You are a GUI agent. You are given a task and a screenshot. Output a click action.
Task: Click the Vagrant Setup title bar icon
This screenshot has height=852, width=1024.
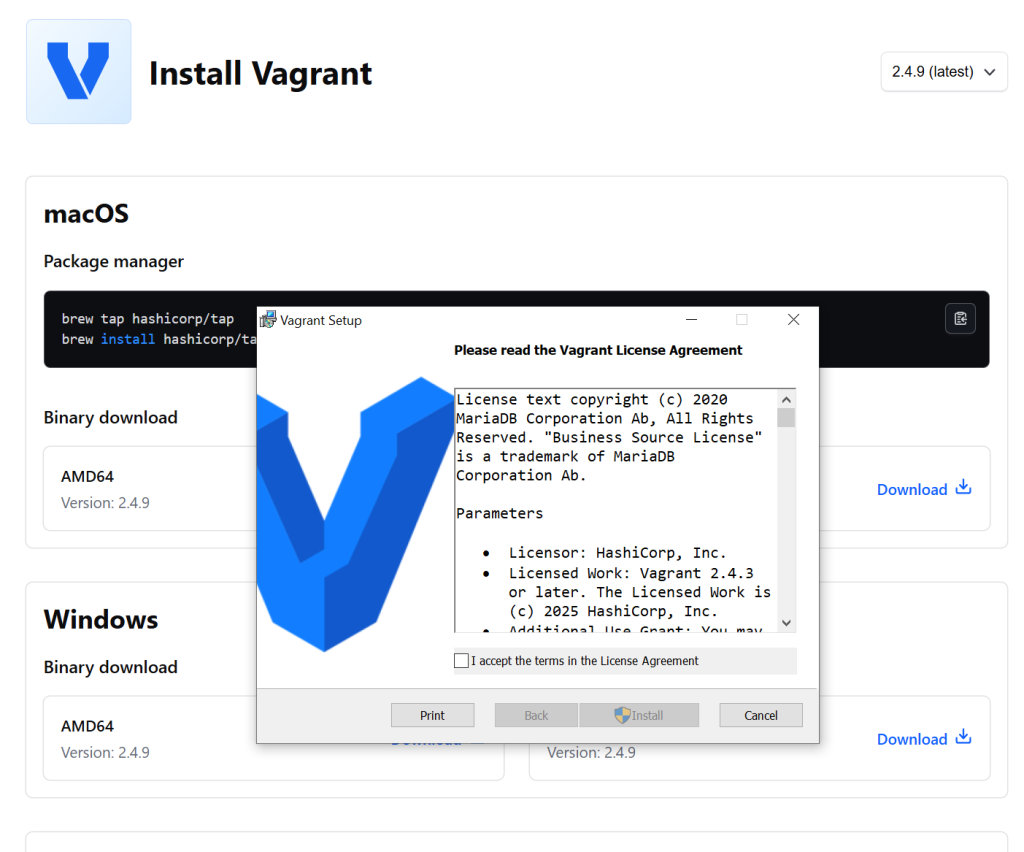click(268, 320)
